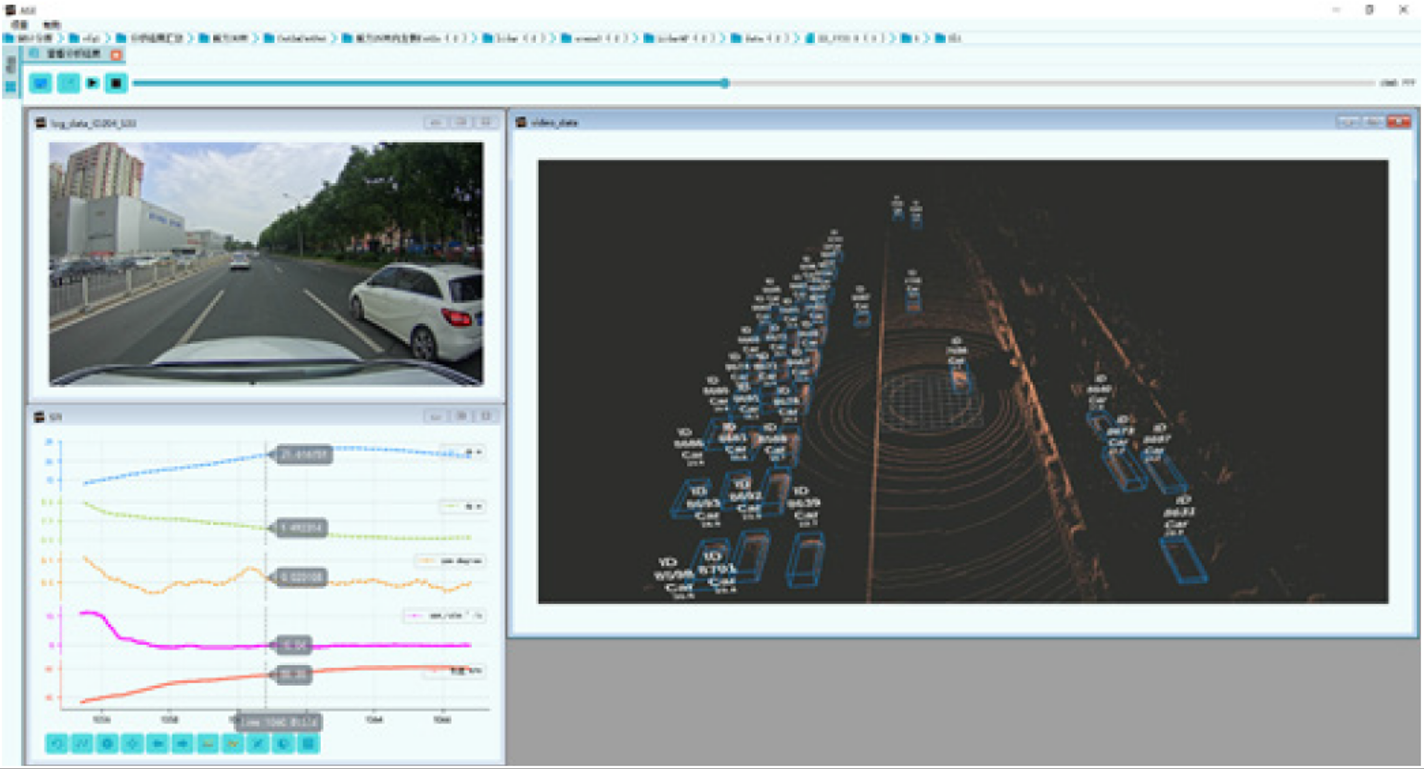Close the analysis results tab via orange X
This screenshot has width=1424, height=770.
pyautogui.click(x=116, y=54)
